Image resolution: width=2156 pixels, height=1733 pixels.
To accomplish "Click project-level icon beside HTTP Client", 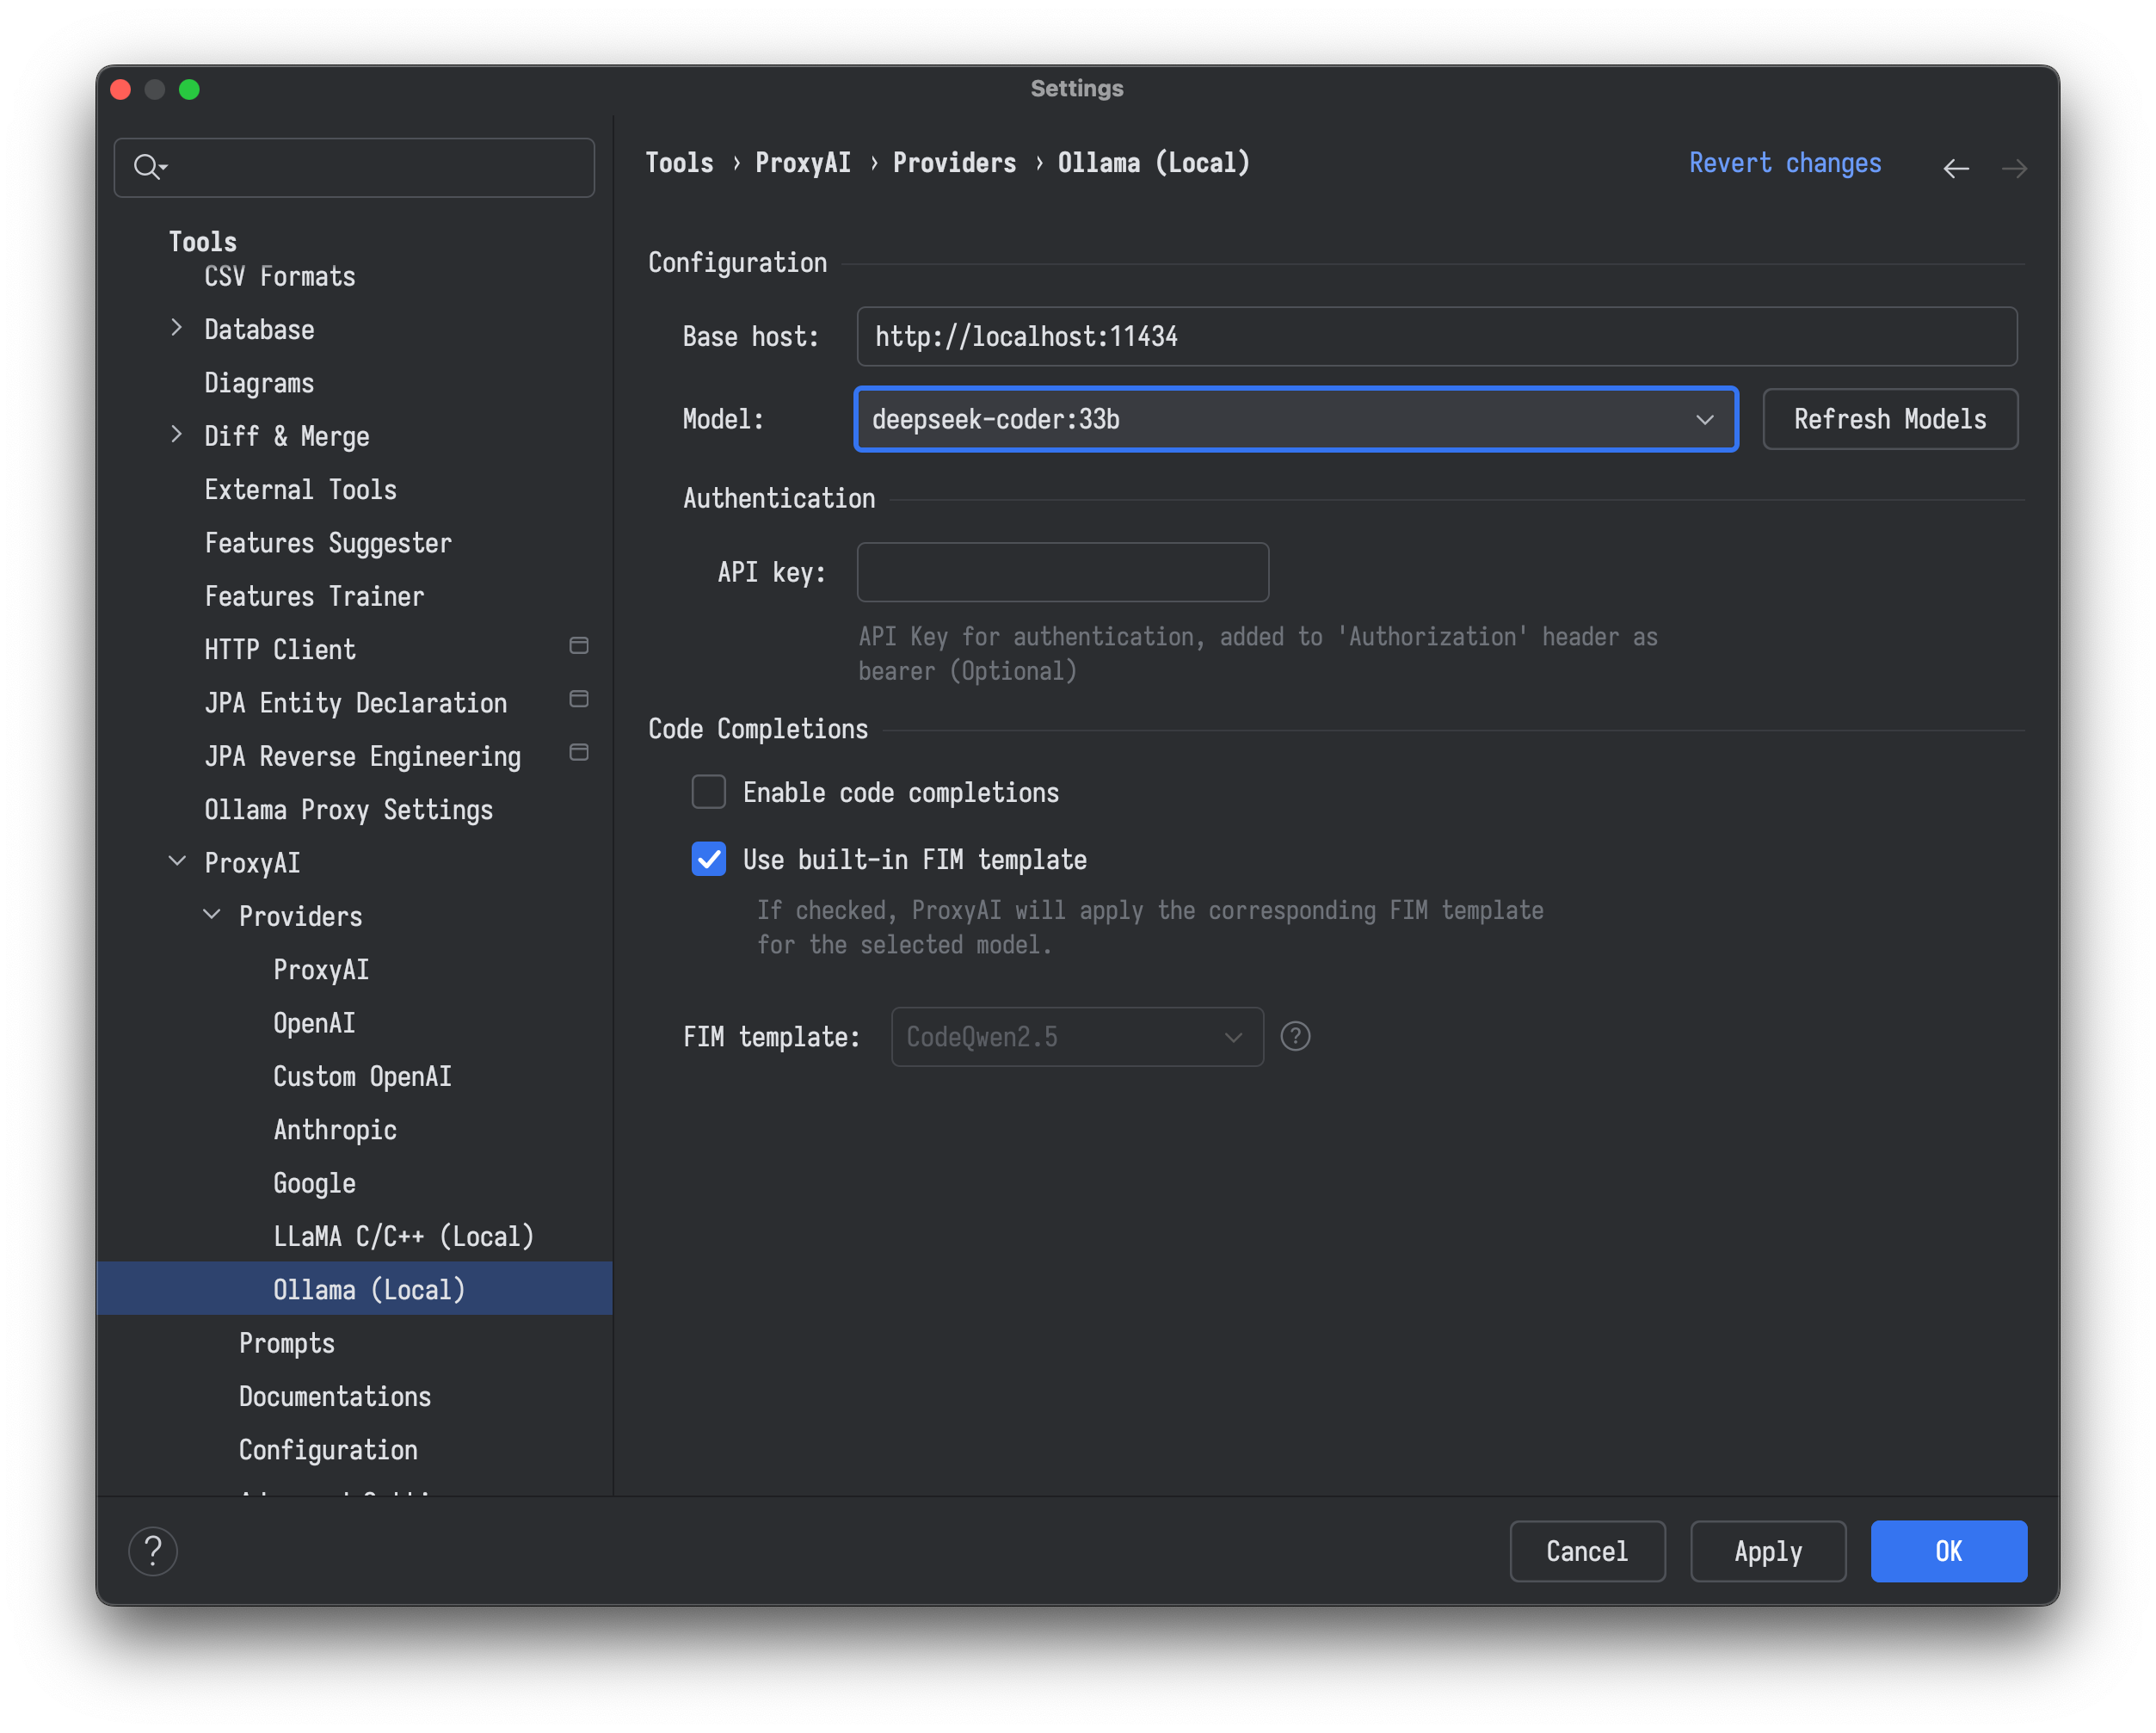I will pos(579,646).
